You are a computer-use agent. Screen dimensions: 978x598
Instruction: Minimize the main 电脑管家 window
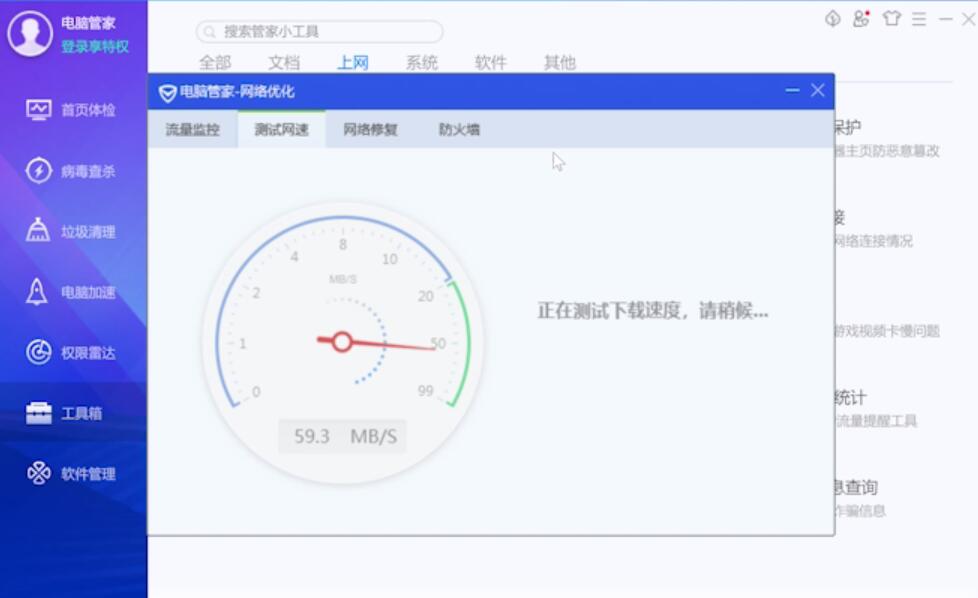[946, 19]
